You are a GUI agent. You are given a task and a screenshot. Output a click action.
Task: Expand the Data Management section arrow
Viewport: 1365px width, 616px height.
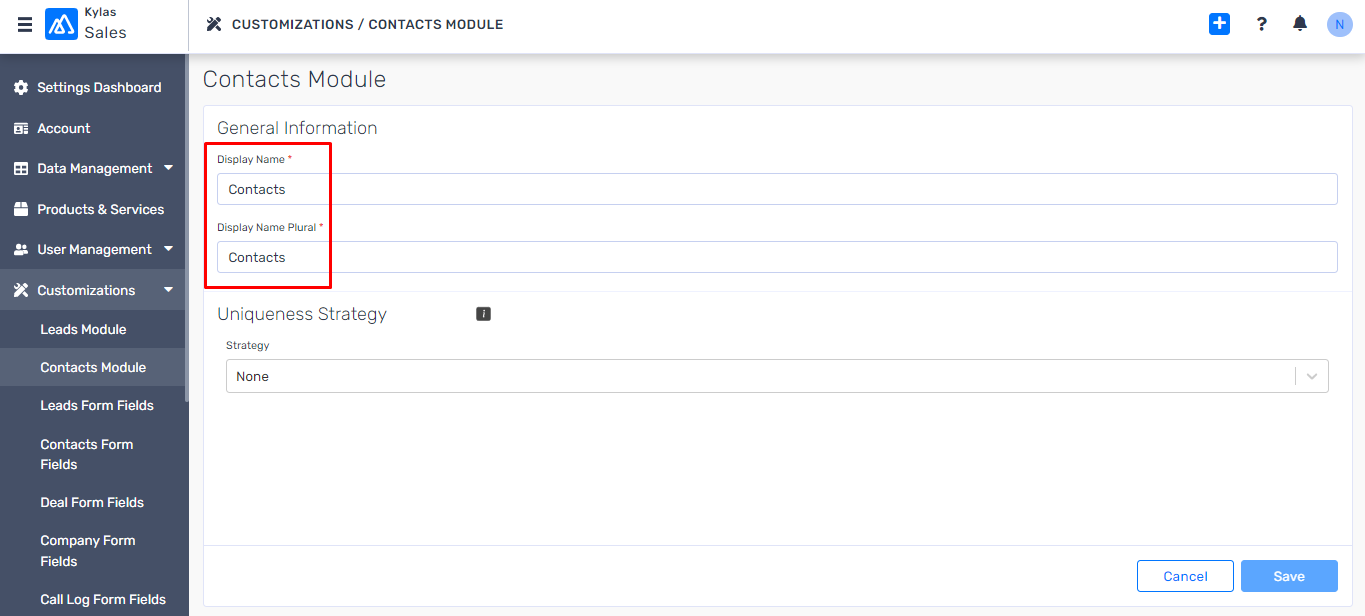click(x=168, y=168)
